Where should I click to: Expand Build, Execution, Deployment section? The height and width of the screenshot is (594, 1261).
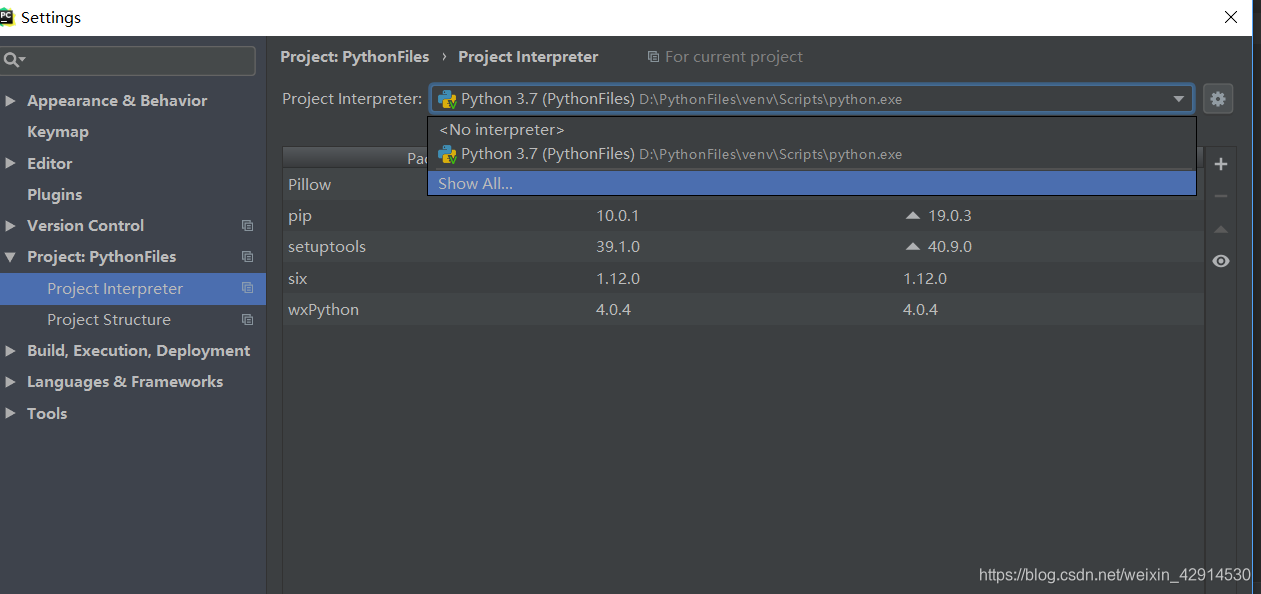pos(10,351)
